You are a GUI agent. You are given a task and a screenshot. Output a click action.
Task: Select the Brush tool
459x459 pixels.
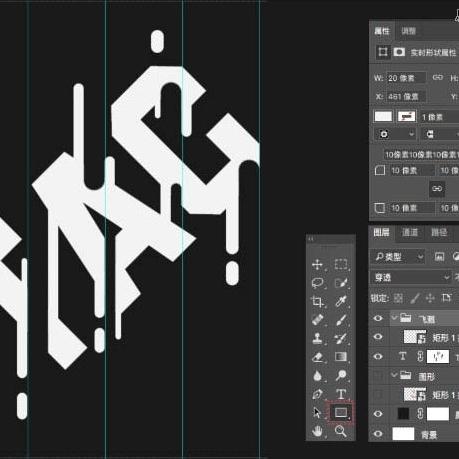pos(341,320)
